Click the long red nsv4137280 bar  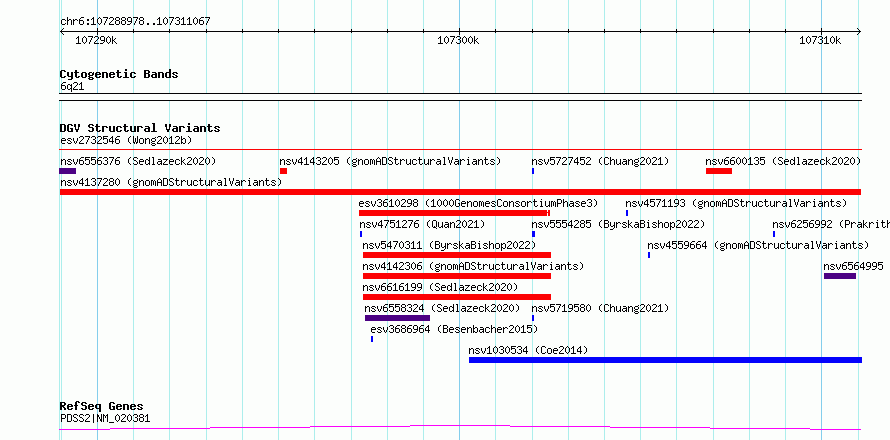pyautogui.click(x=460, y=192)
